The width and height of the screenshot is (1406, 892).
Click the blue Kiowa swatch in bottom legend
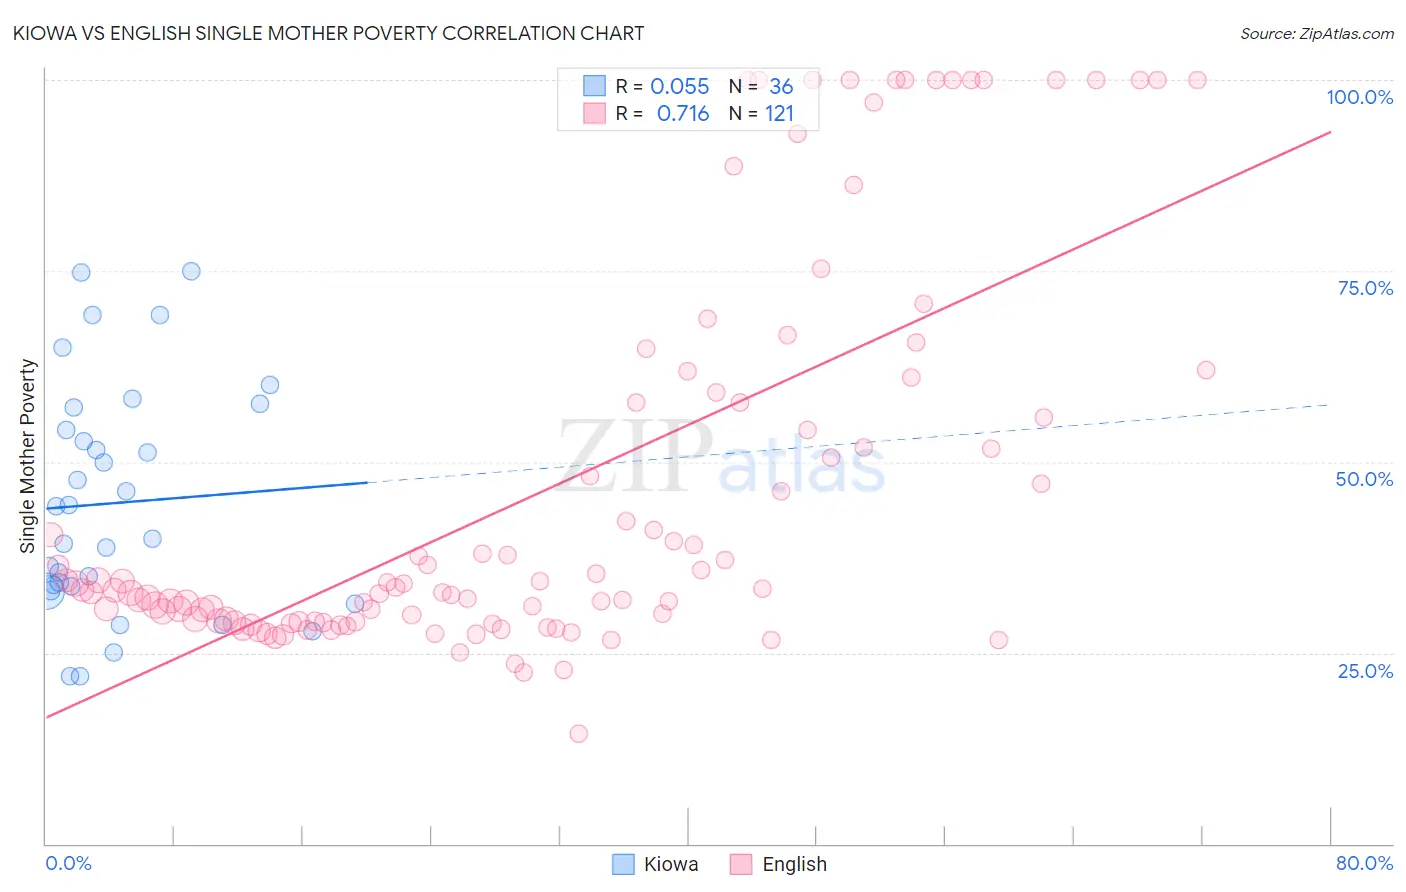623,864
